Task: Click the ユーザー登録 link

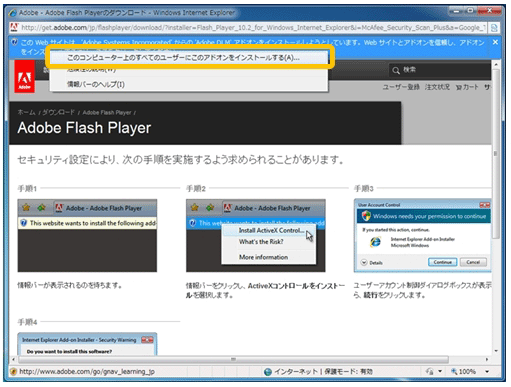Action: pyautogui.click(x=401, y=87)
